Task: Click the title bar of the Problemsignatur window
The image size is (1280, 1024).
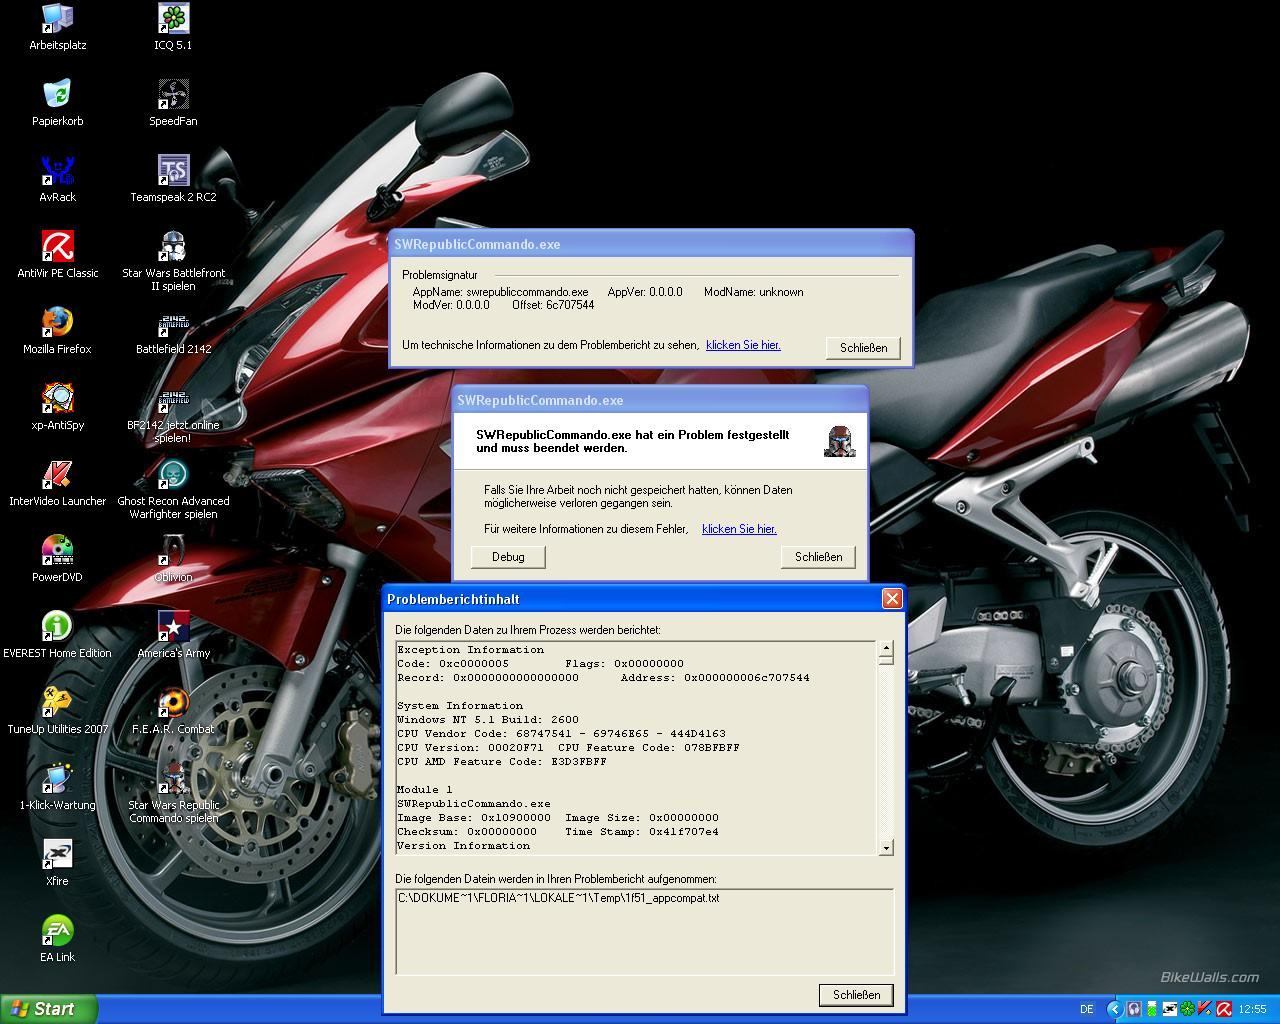Action: point(651,244)
